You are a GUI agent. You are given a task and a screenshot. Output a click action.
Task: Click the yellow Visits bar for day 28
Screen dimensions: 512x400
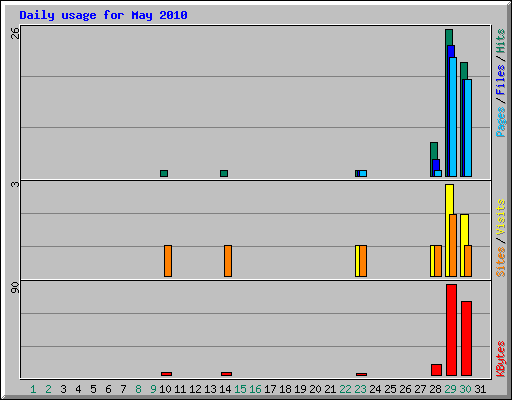point(432,261)
